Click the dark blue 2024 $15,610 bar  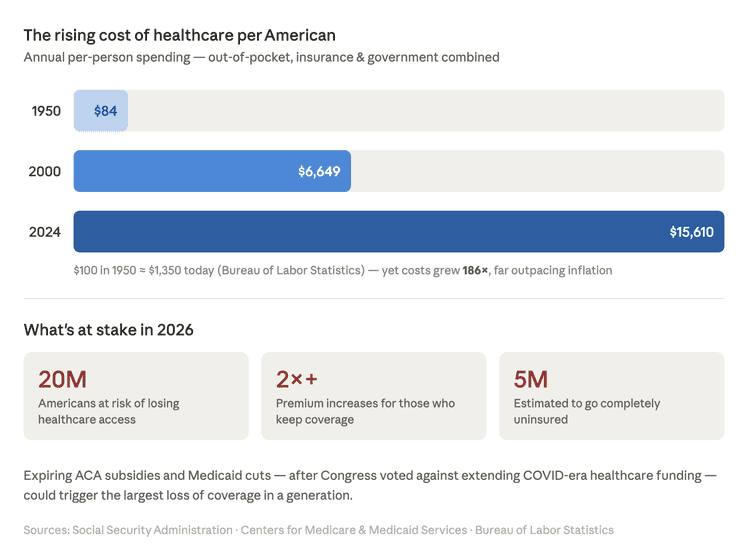coord(399,231)
